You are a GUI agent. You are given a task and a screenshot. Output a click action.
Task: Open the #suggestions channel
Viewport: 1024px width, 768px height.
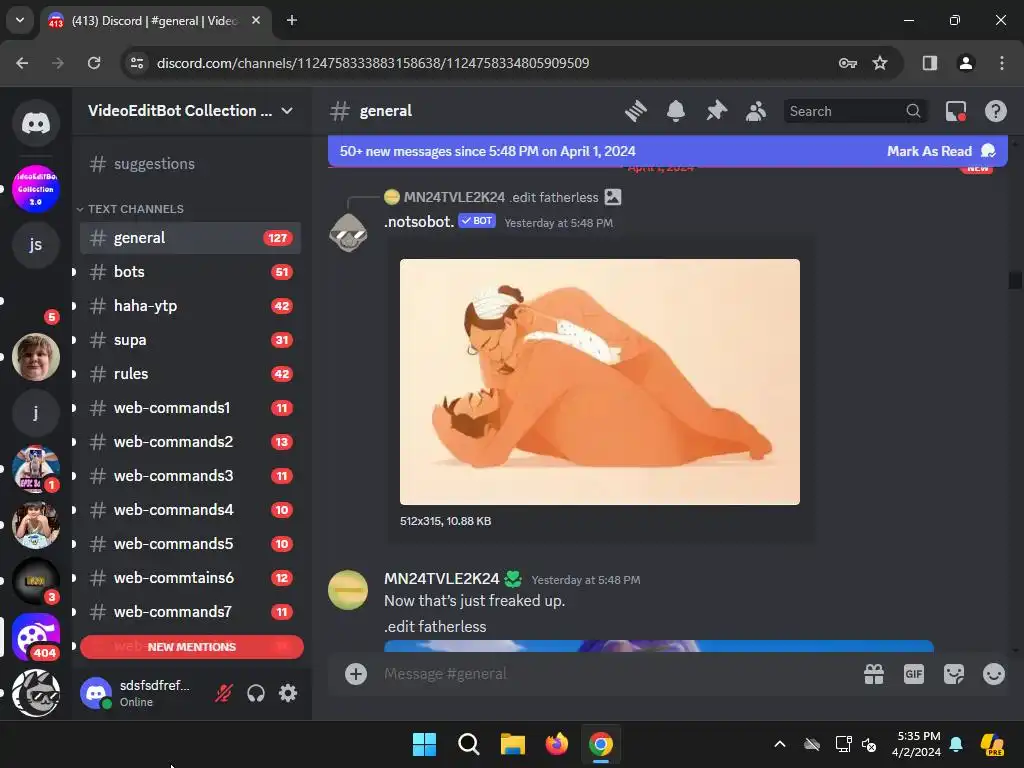pos(190,164)
